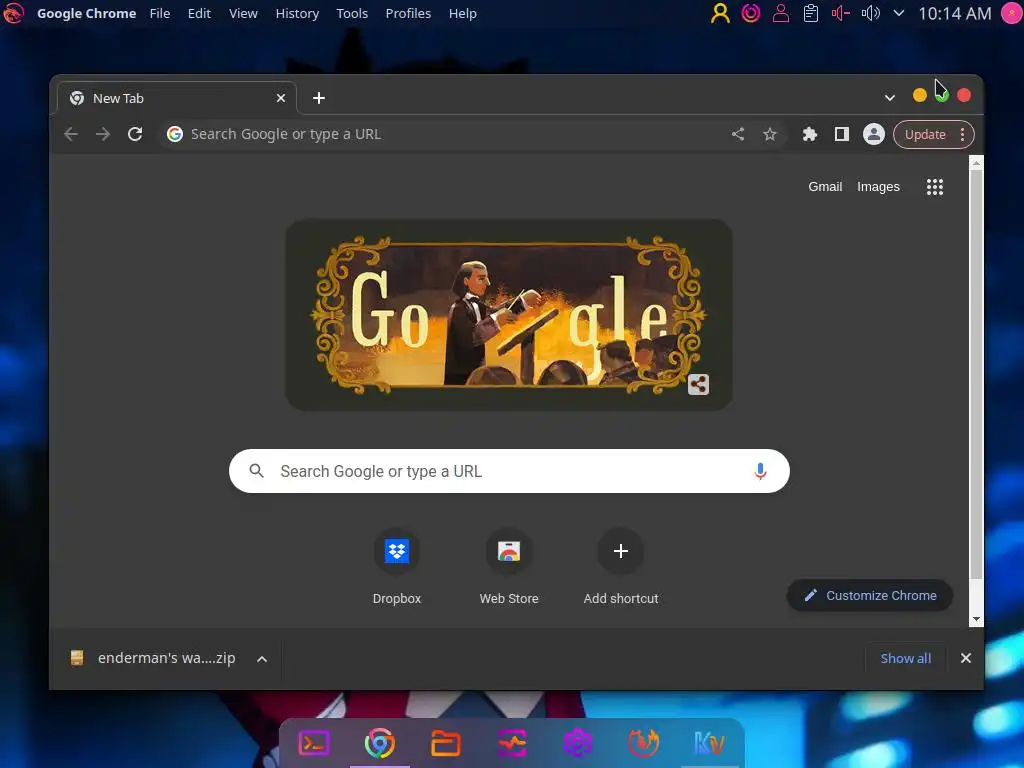1024x768 pixels.
Task: Select the New Tab tab
Action: (x=176, y=98)
